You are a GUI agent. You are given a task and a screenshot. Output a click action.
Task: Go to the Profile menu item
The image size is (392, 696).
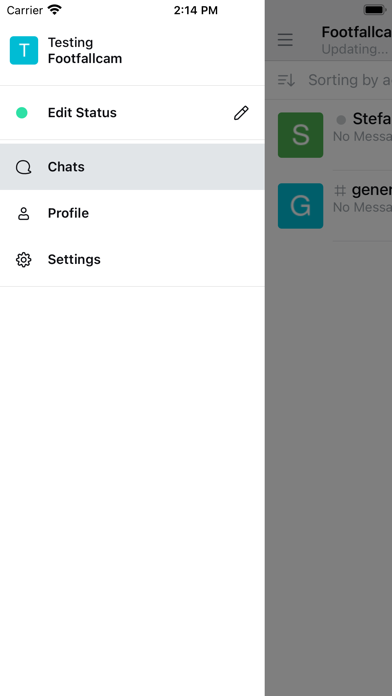[132, 214]
